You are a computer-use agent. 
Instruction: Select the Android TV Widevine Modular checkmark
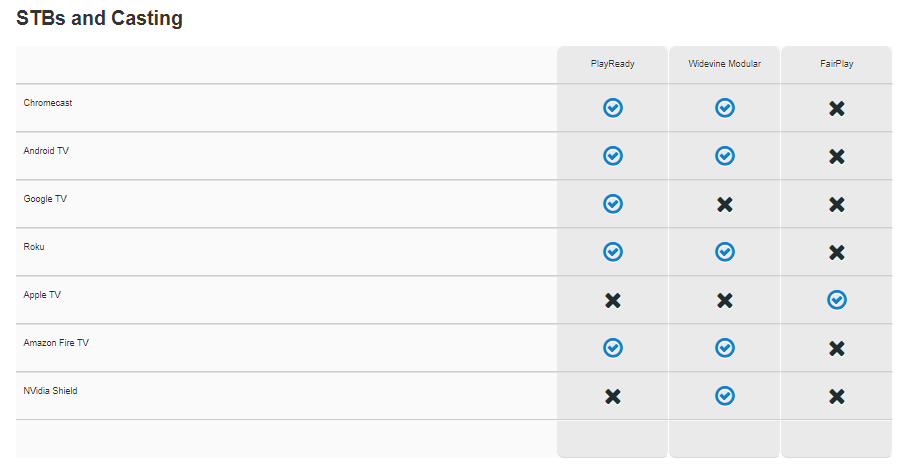[725, 156]
